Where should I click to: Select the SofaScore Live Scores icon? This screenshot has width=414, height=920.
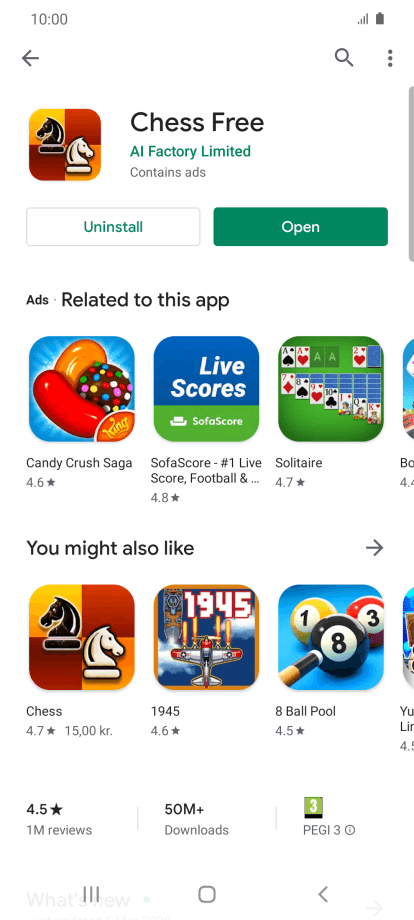coord(206,389)
